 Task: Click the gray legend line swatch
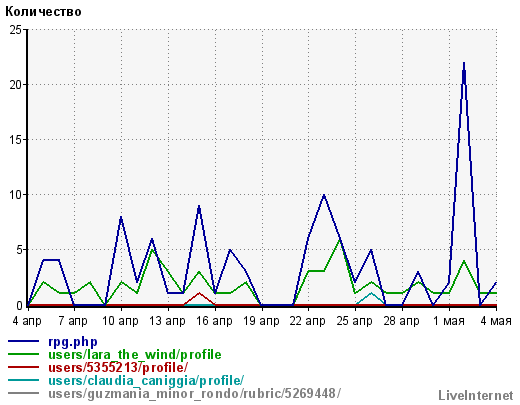(x=23, y=393)
